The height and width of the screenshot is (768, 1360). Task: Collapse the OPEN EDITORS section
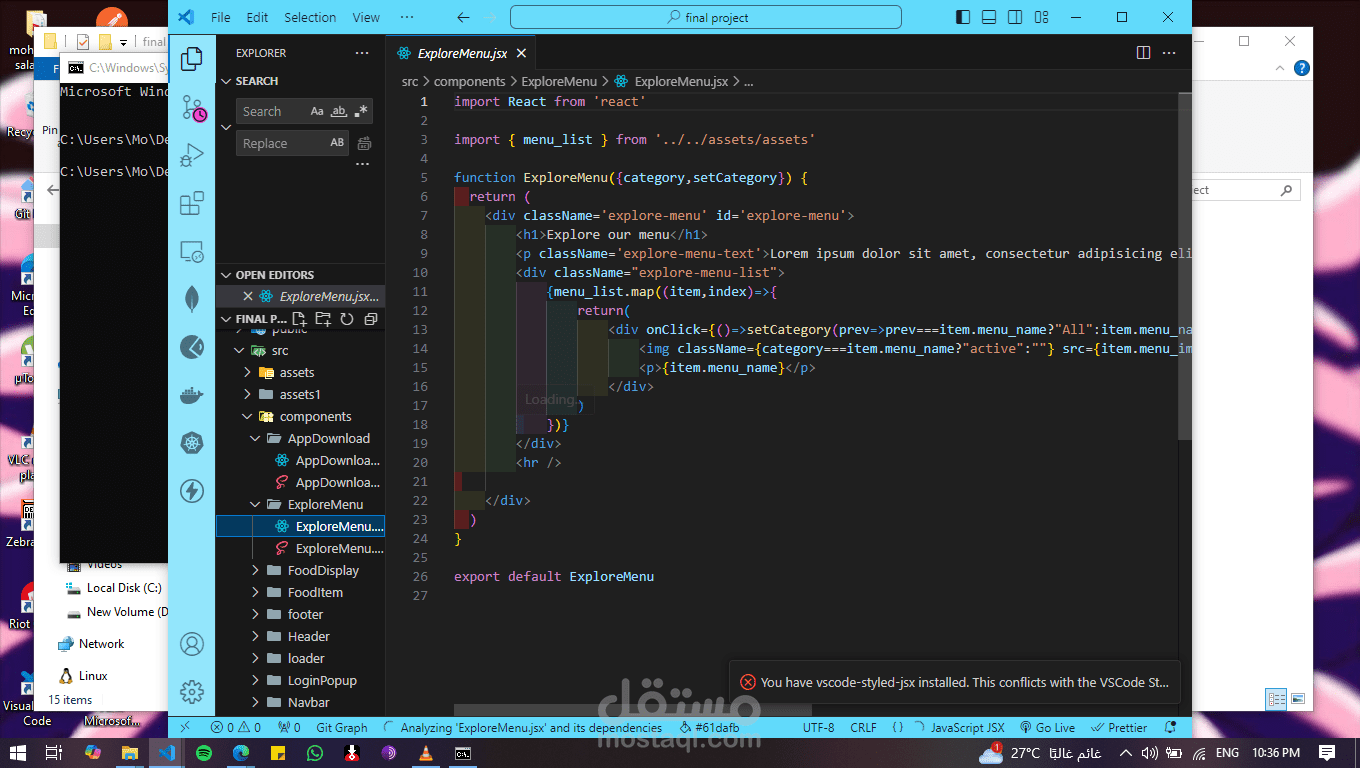(274, 275)
